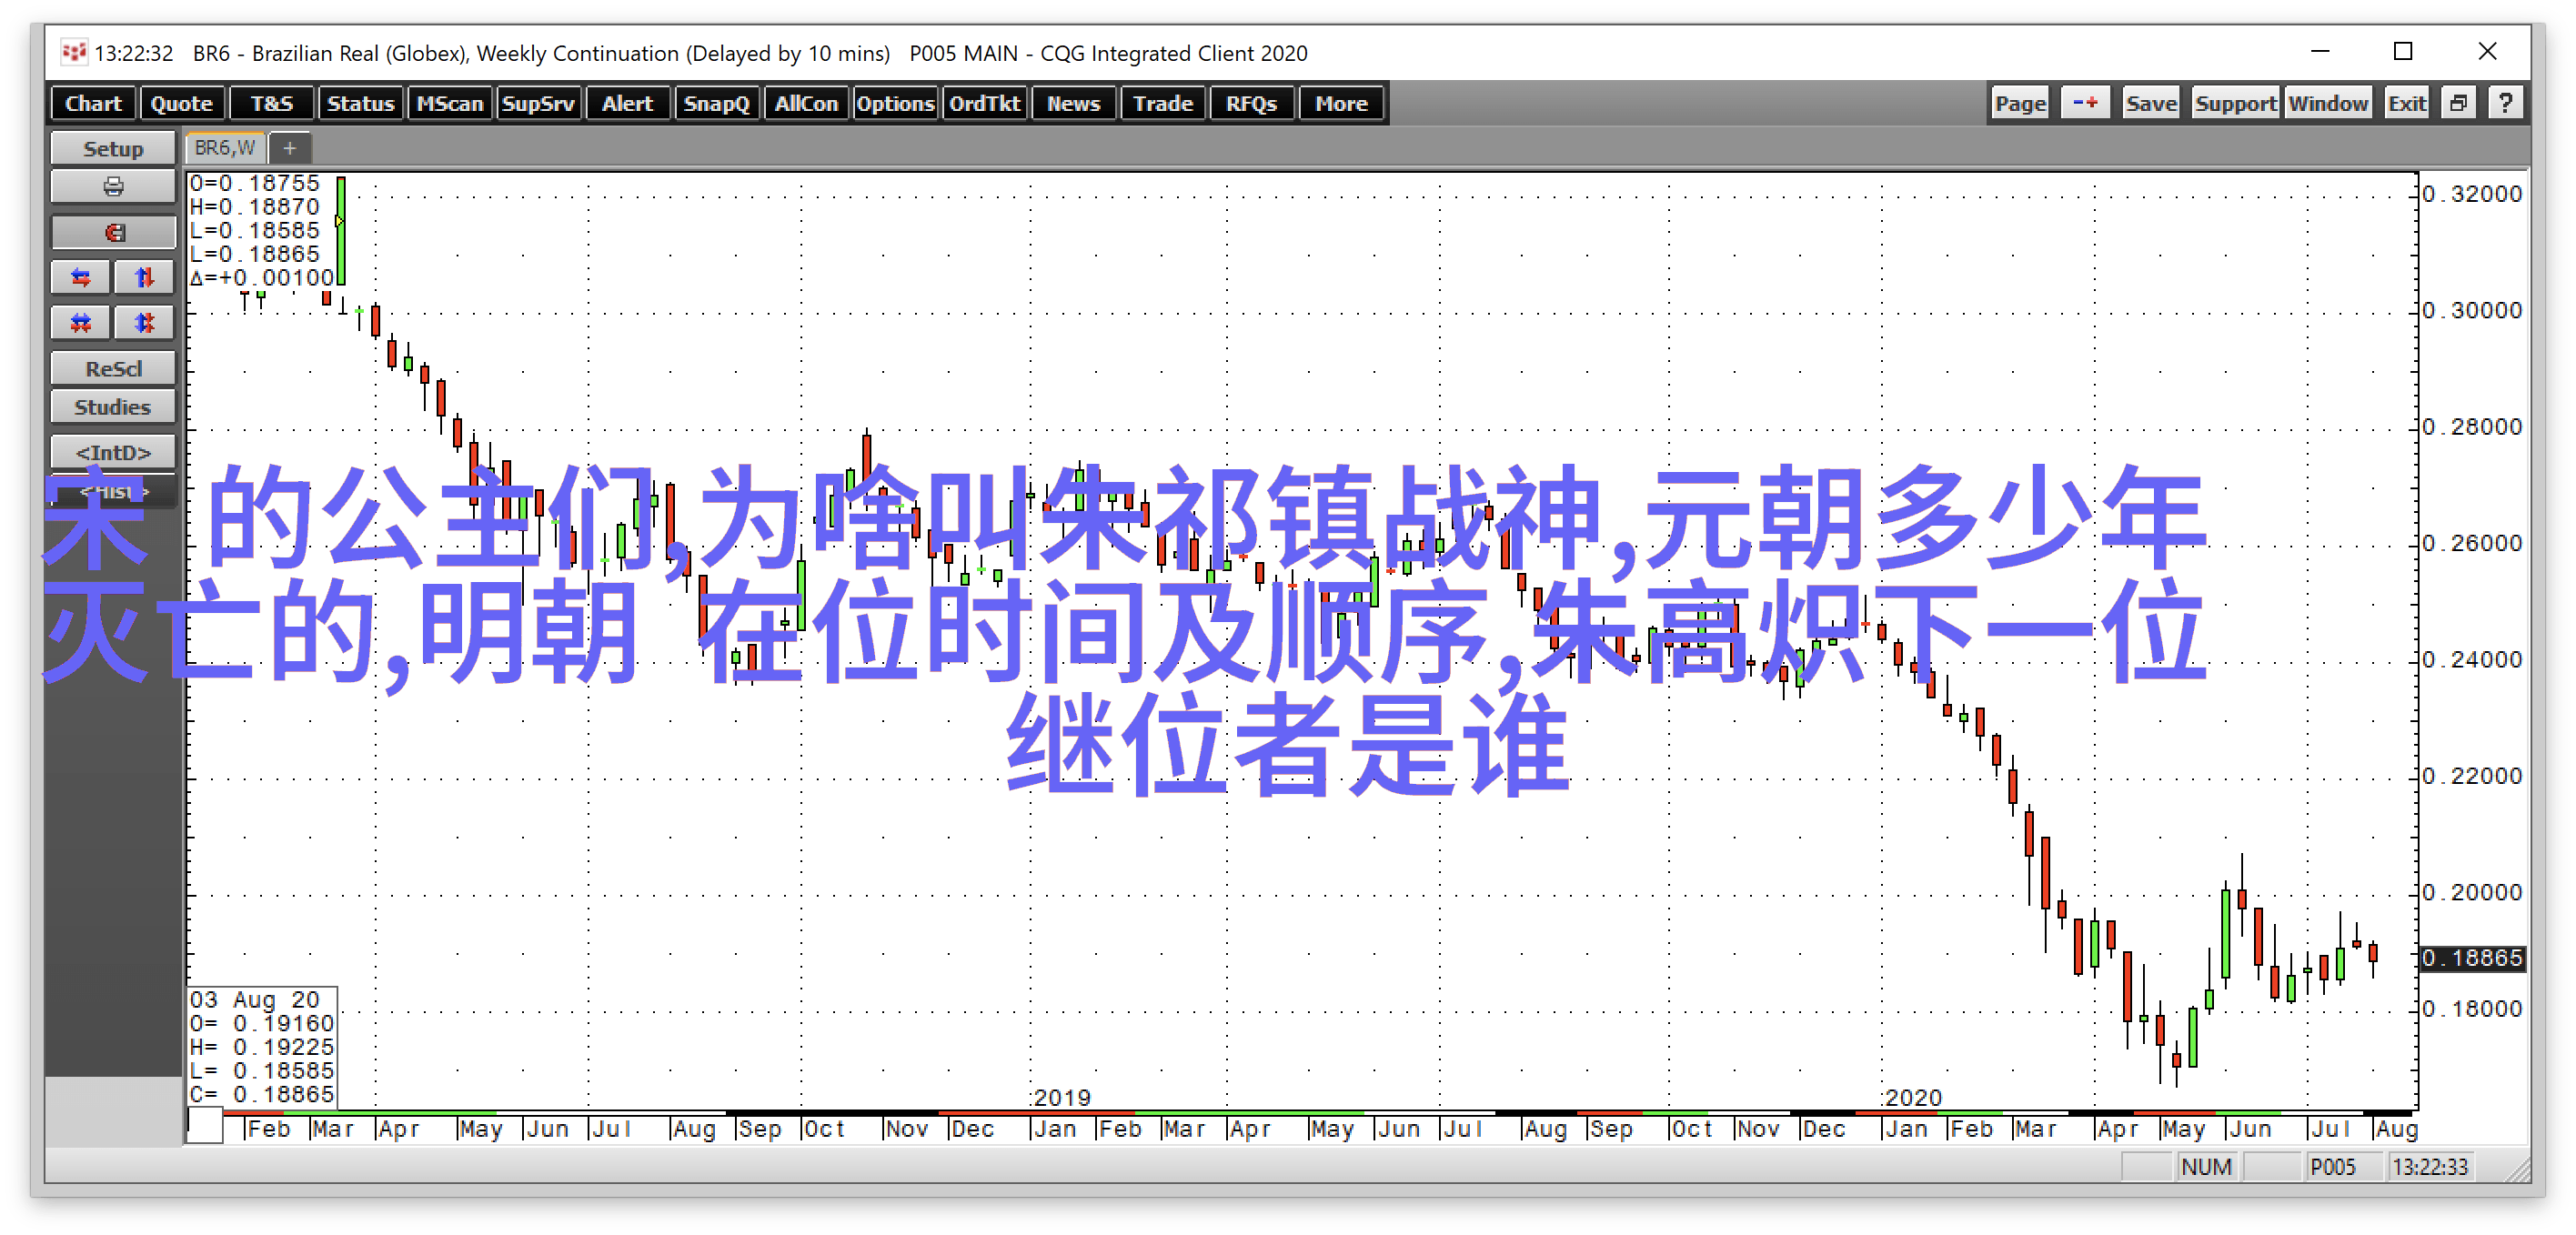Open the Chart toolbar button

coord(93,104)
